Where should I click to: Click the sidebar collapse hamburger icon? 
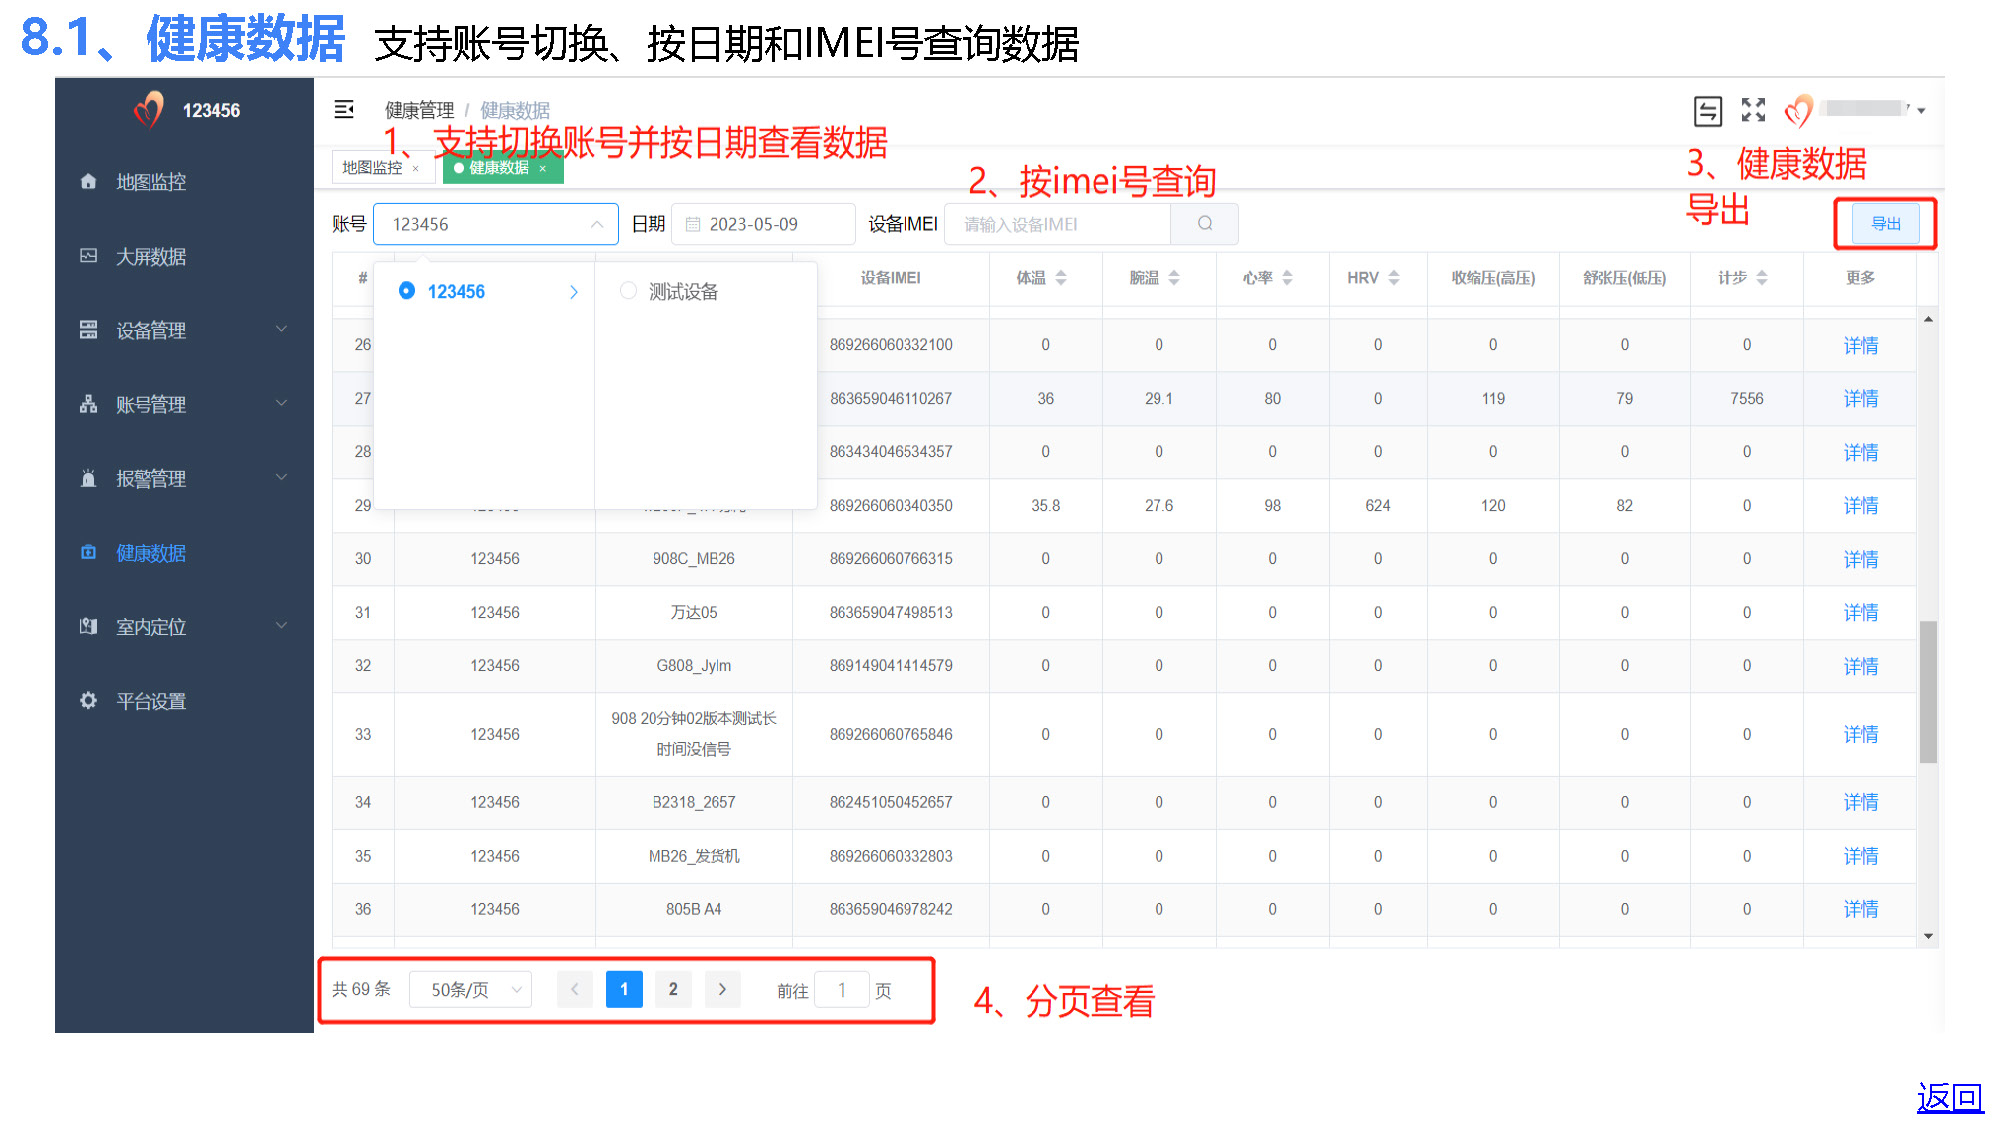point(344,110)
